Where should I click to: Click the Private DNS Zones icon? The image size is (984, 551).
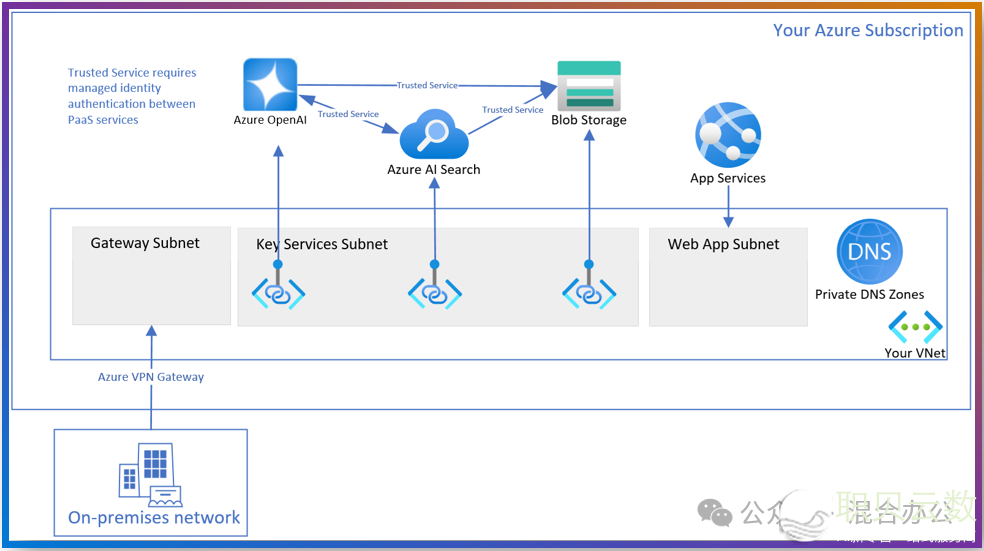[x=869, y=252]
